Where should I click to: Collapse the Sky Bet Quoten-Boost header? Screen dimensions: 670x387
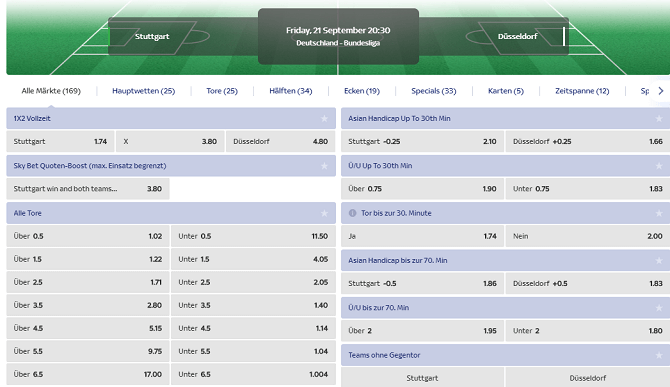pyautogui.click(x=171, y=166)
